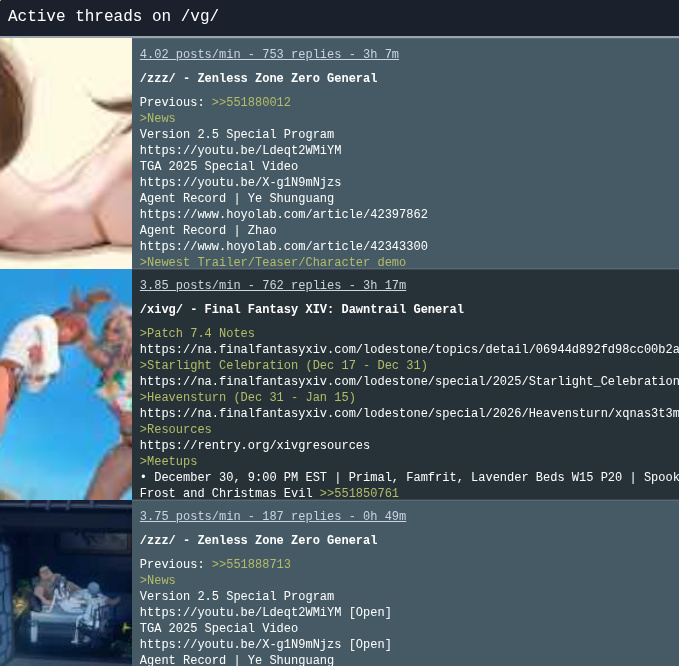Click the 'Active threads on /vg/' header

point(113,16)
